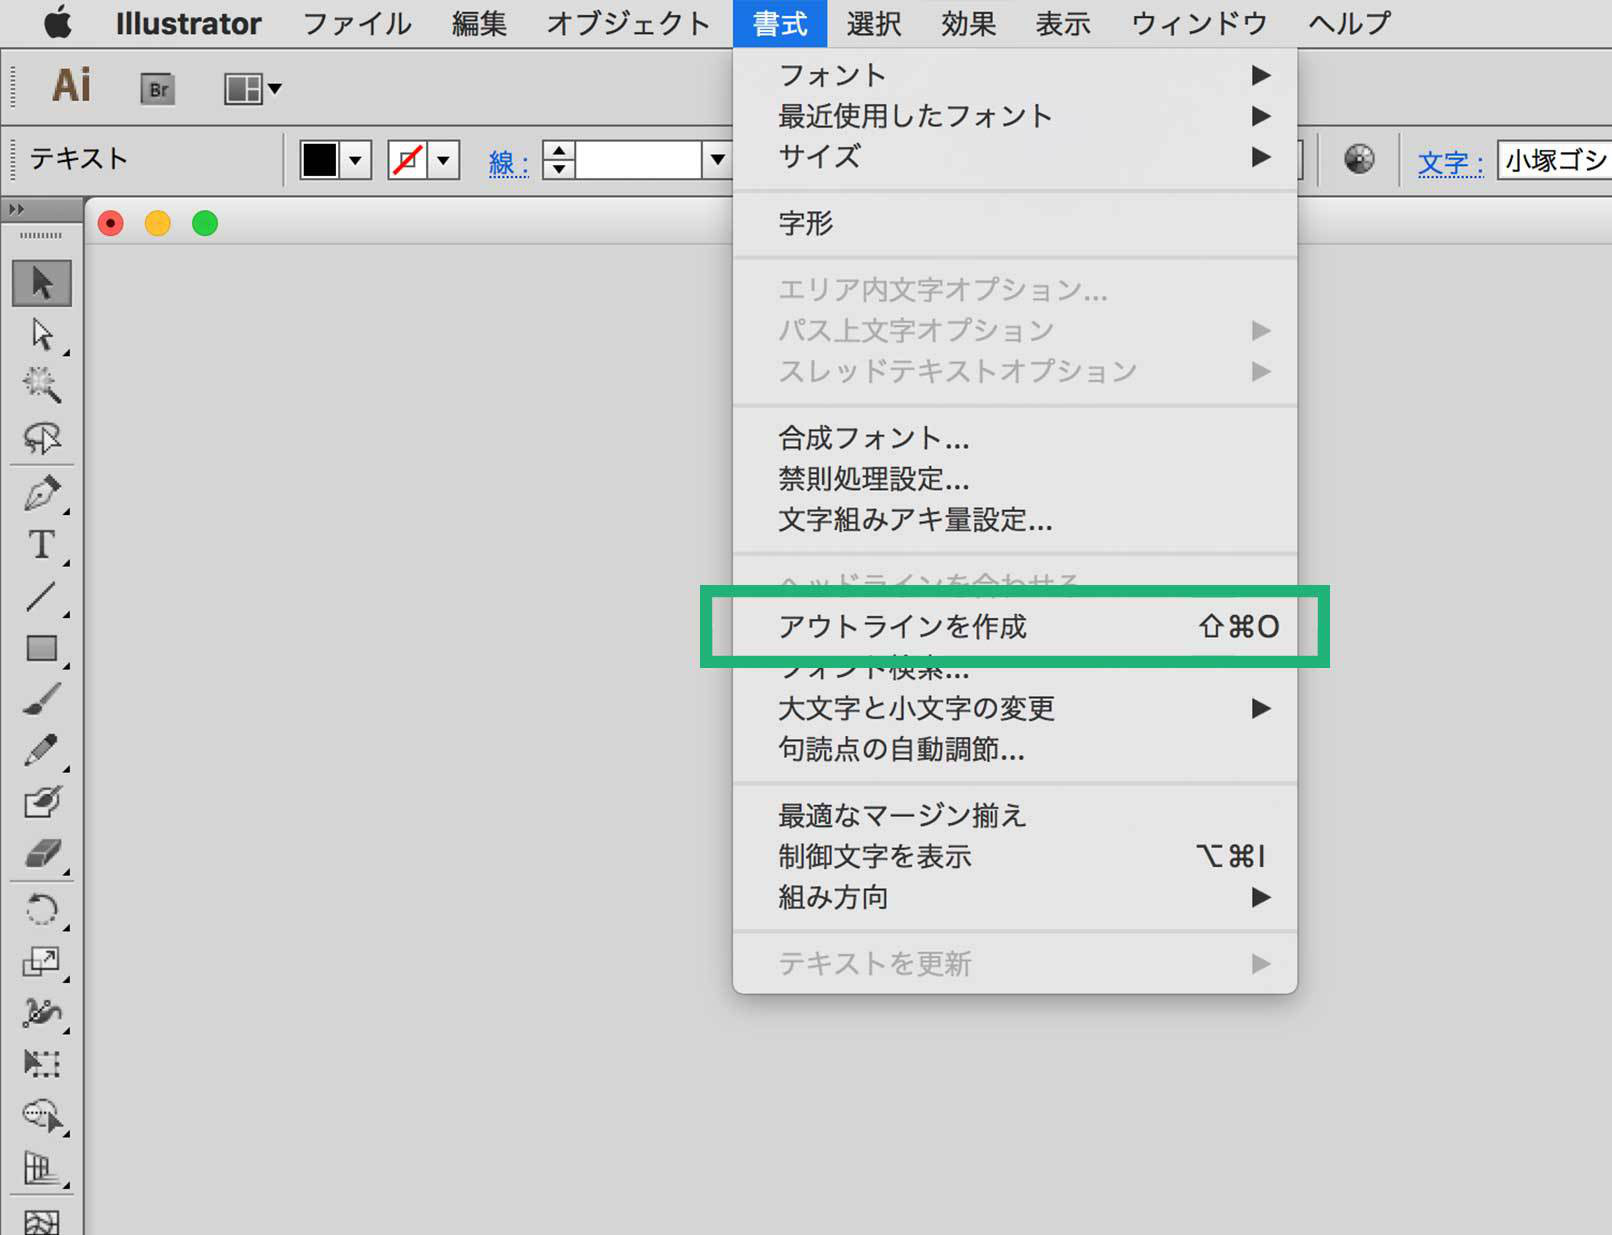
Task: Choose the Pen tool
Action: click(42, 493)
